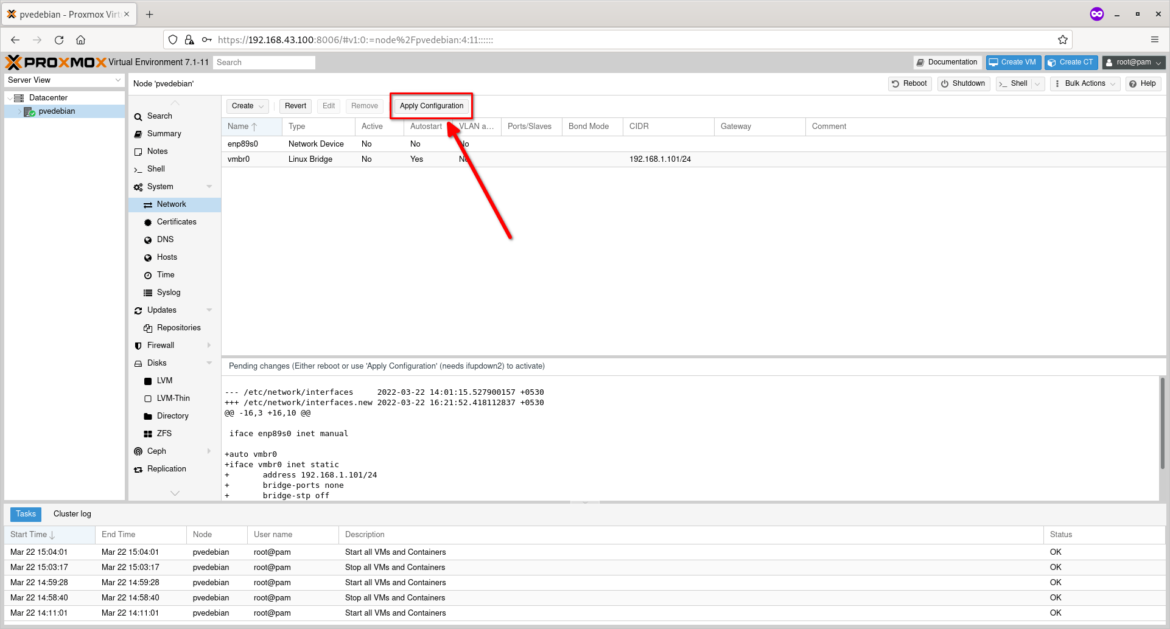Open the Repositories page

click(x=178, y=328)
